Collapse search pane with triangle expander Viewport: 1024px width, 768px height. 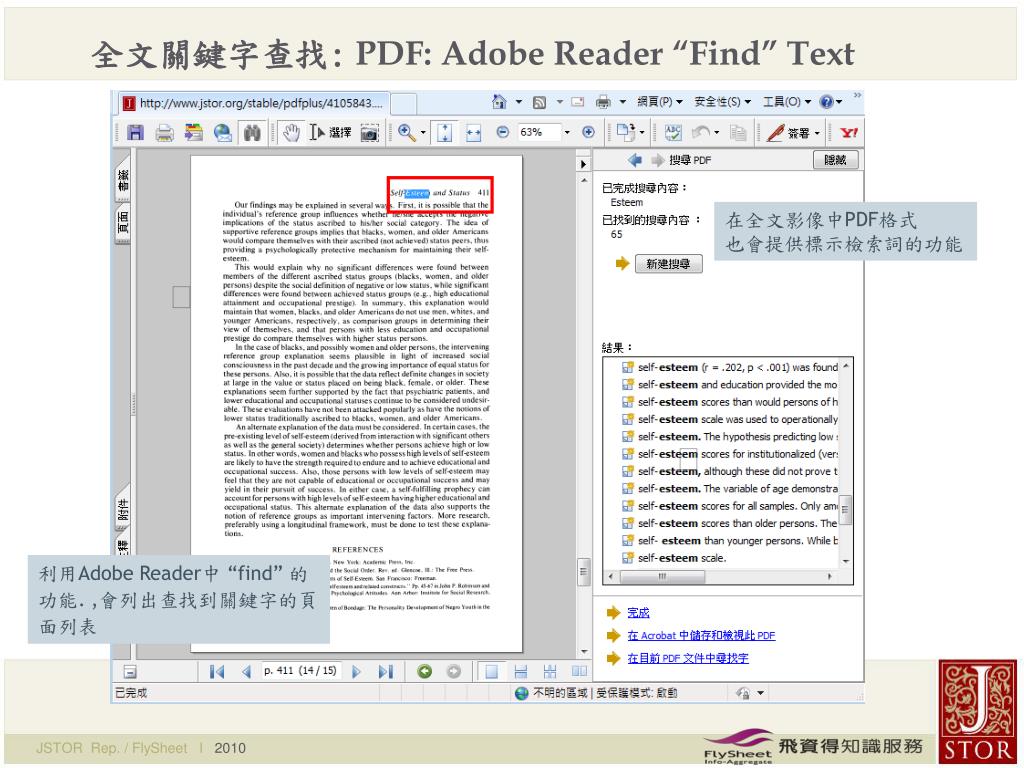coord(583,164)
